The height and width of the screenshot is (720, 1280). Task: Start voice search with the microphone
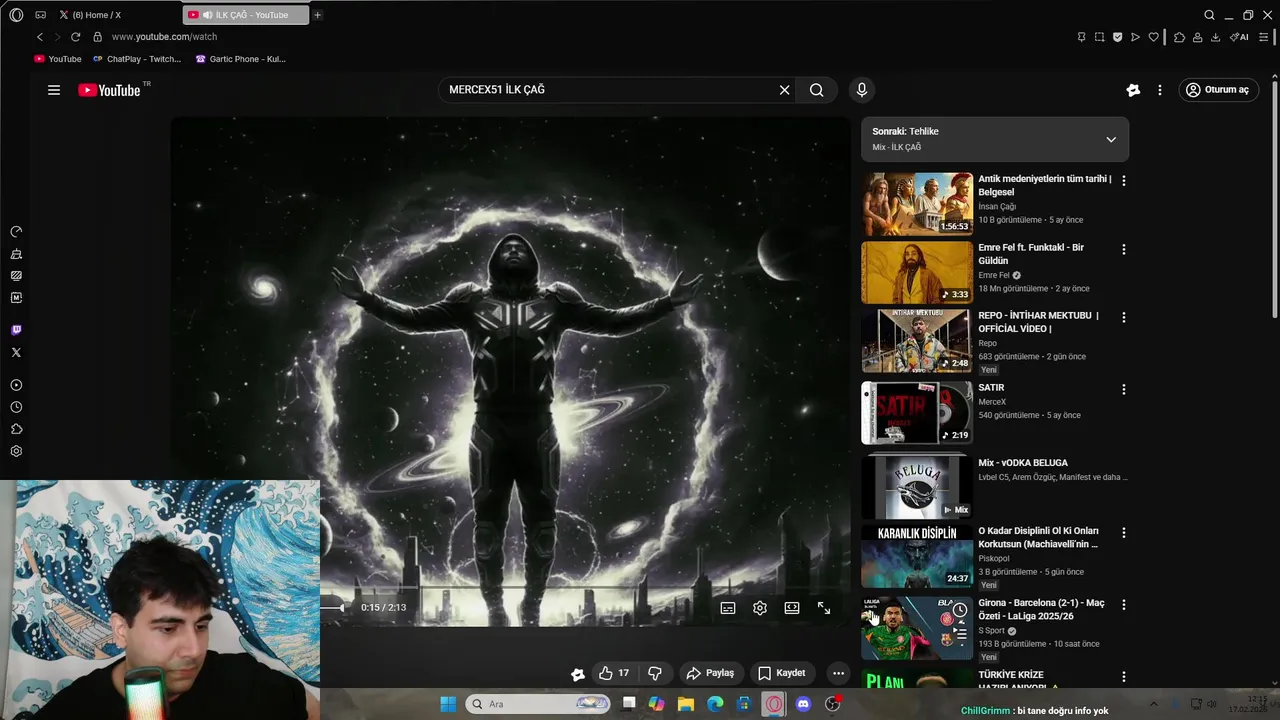tap(862, 90)
